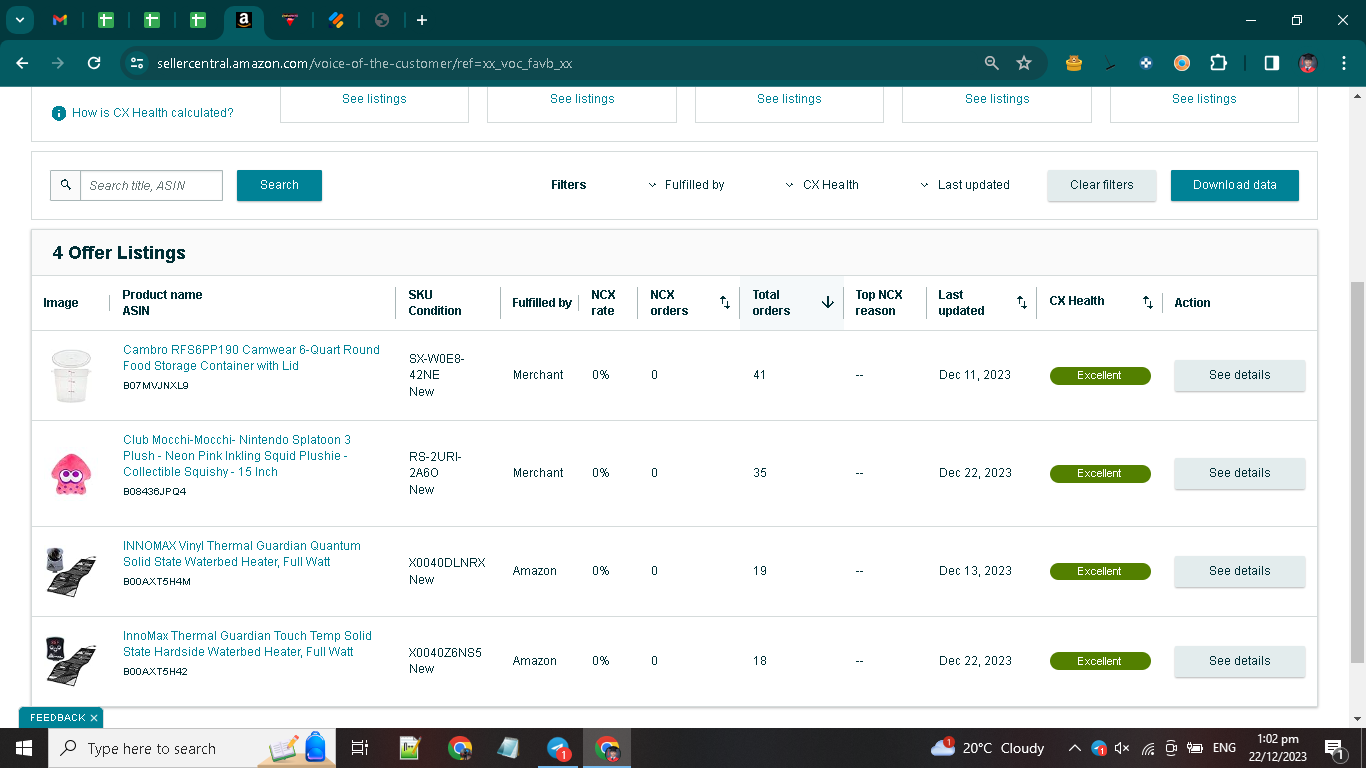Screen dimensions: 1366x768
Task: Click the muted volume tray icon
Action: pyautogui.click(x=1122, y=748)
